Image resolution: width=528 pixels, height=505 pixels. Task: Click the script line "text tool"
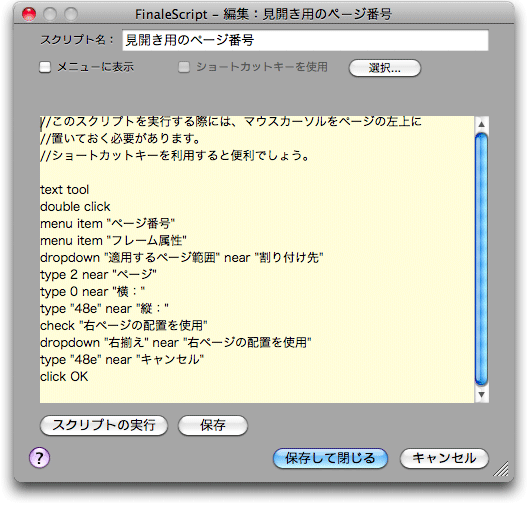pyautogui.click(x=64, y=190)
